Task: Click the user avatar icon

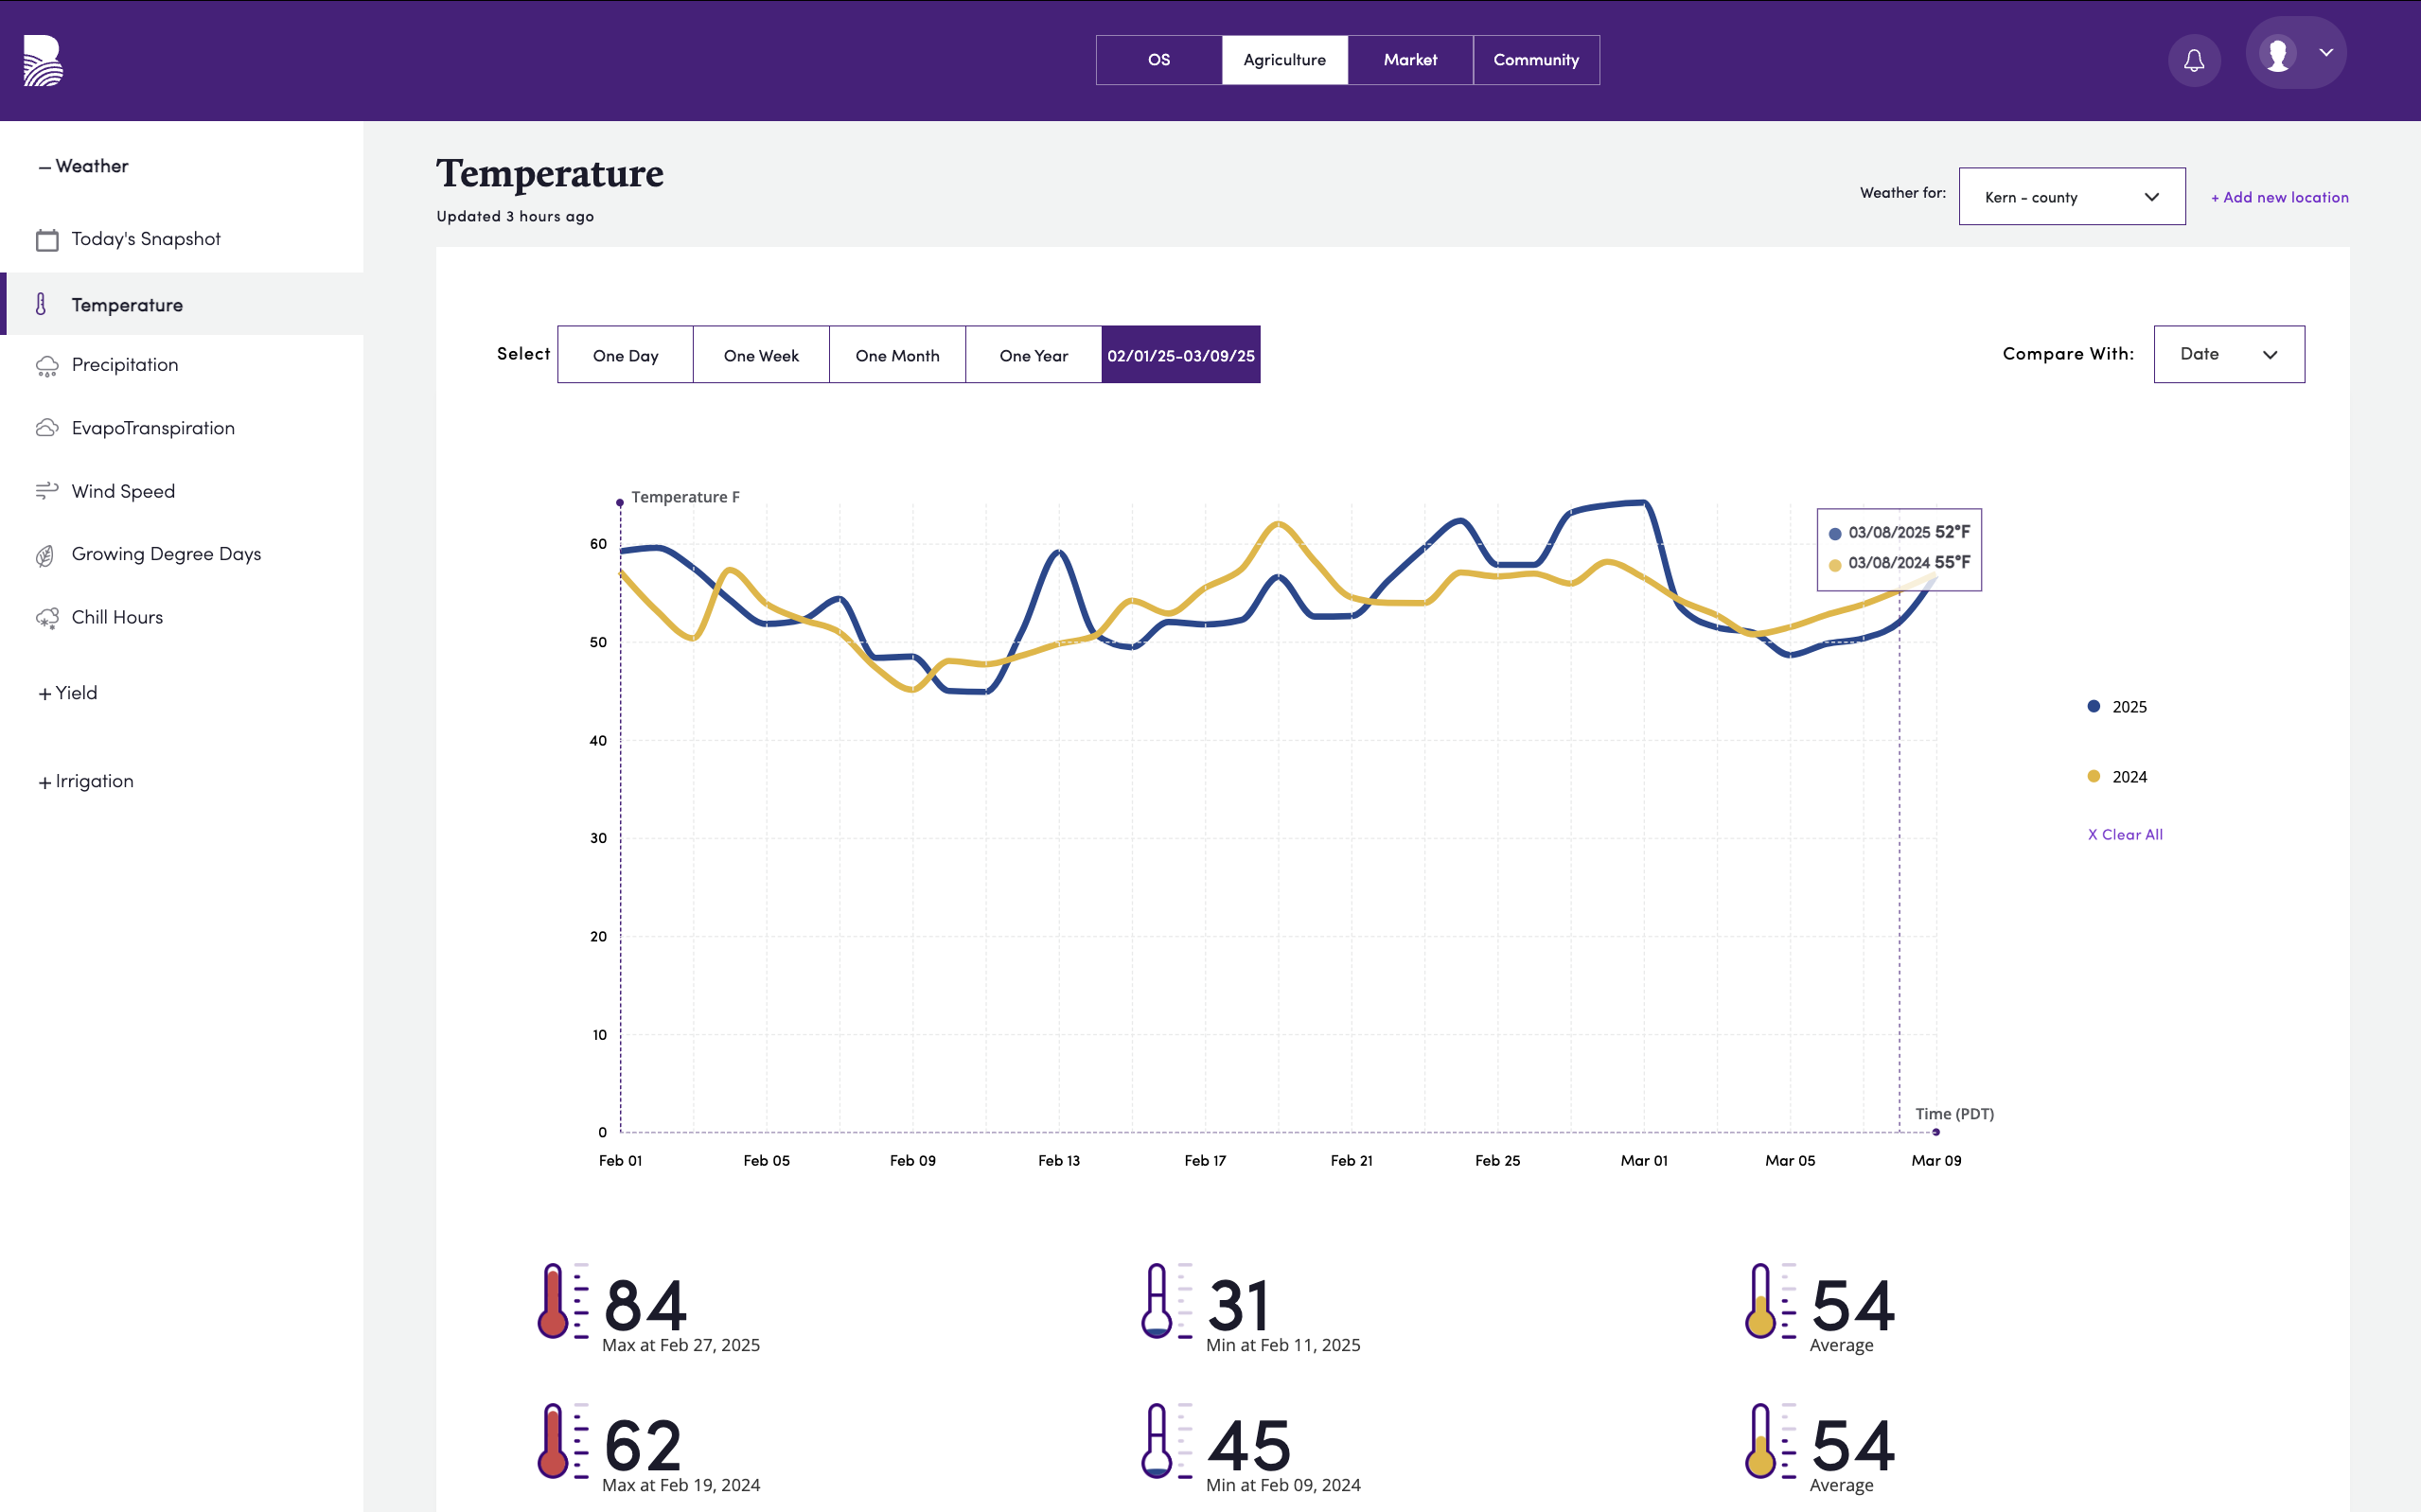Action: [2278, 54]
